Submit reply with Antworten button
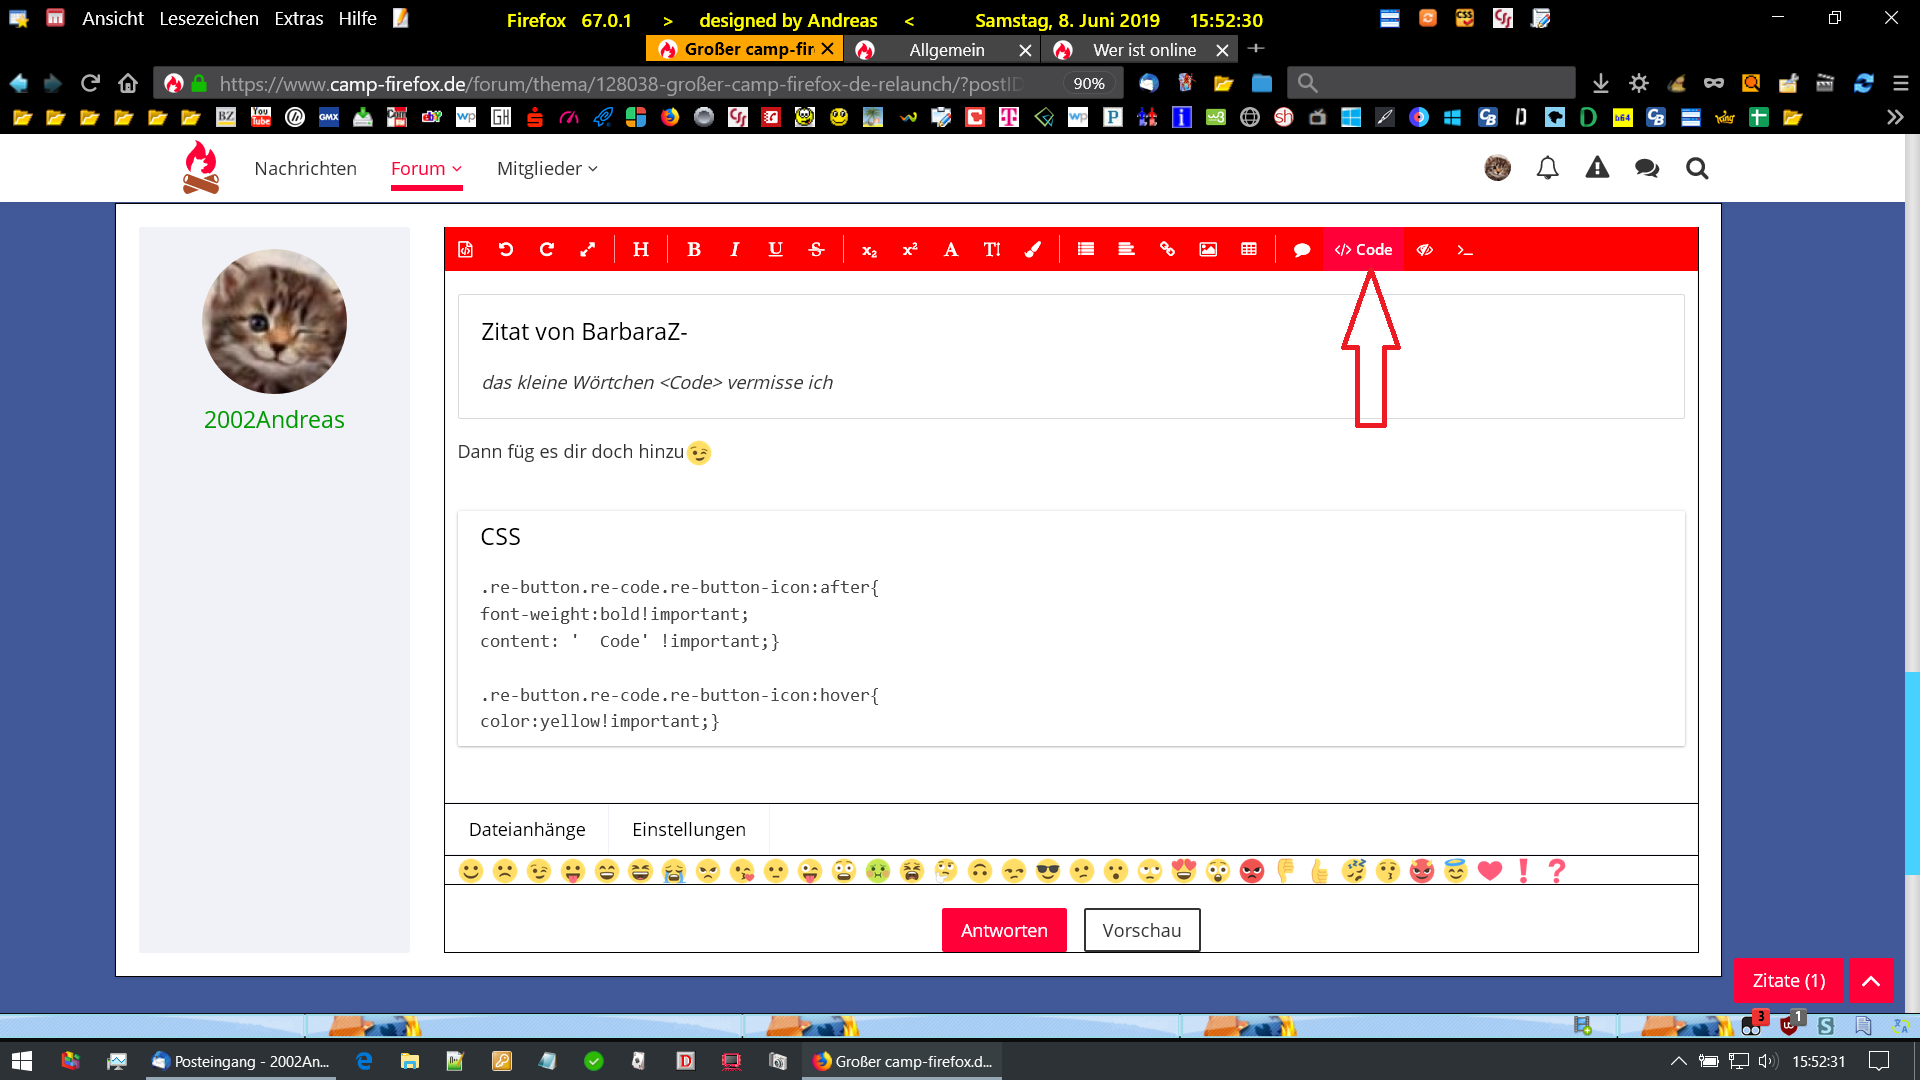The height and width of the screenshot is (1080, 1920). (x=1004, y=930)
